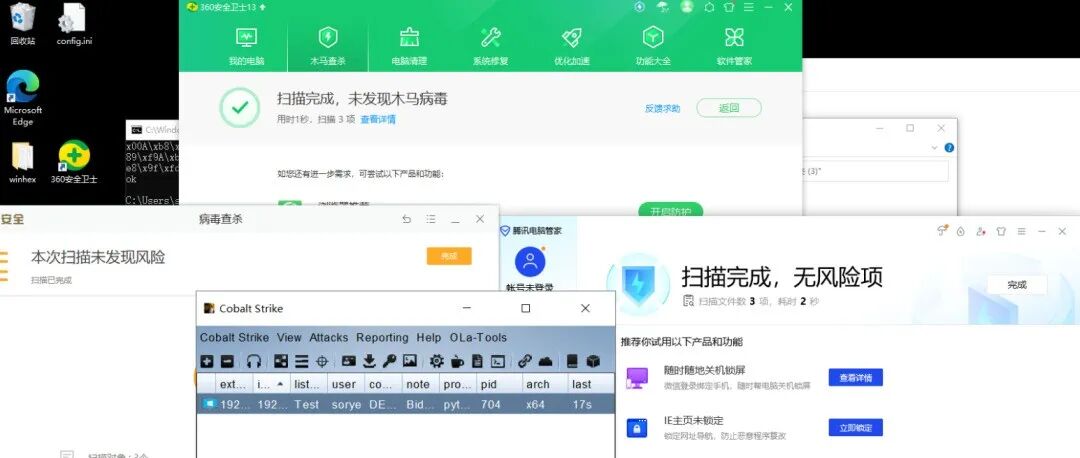1080x458 pixels.
Task: Open screenshots via the picture icon
Action: [x=410, y=361]
